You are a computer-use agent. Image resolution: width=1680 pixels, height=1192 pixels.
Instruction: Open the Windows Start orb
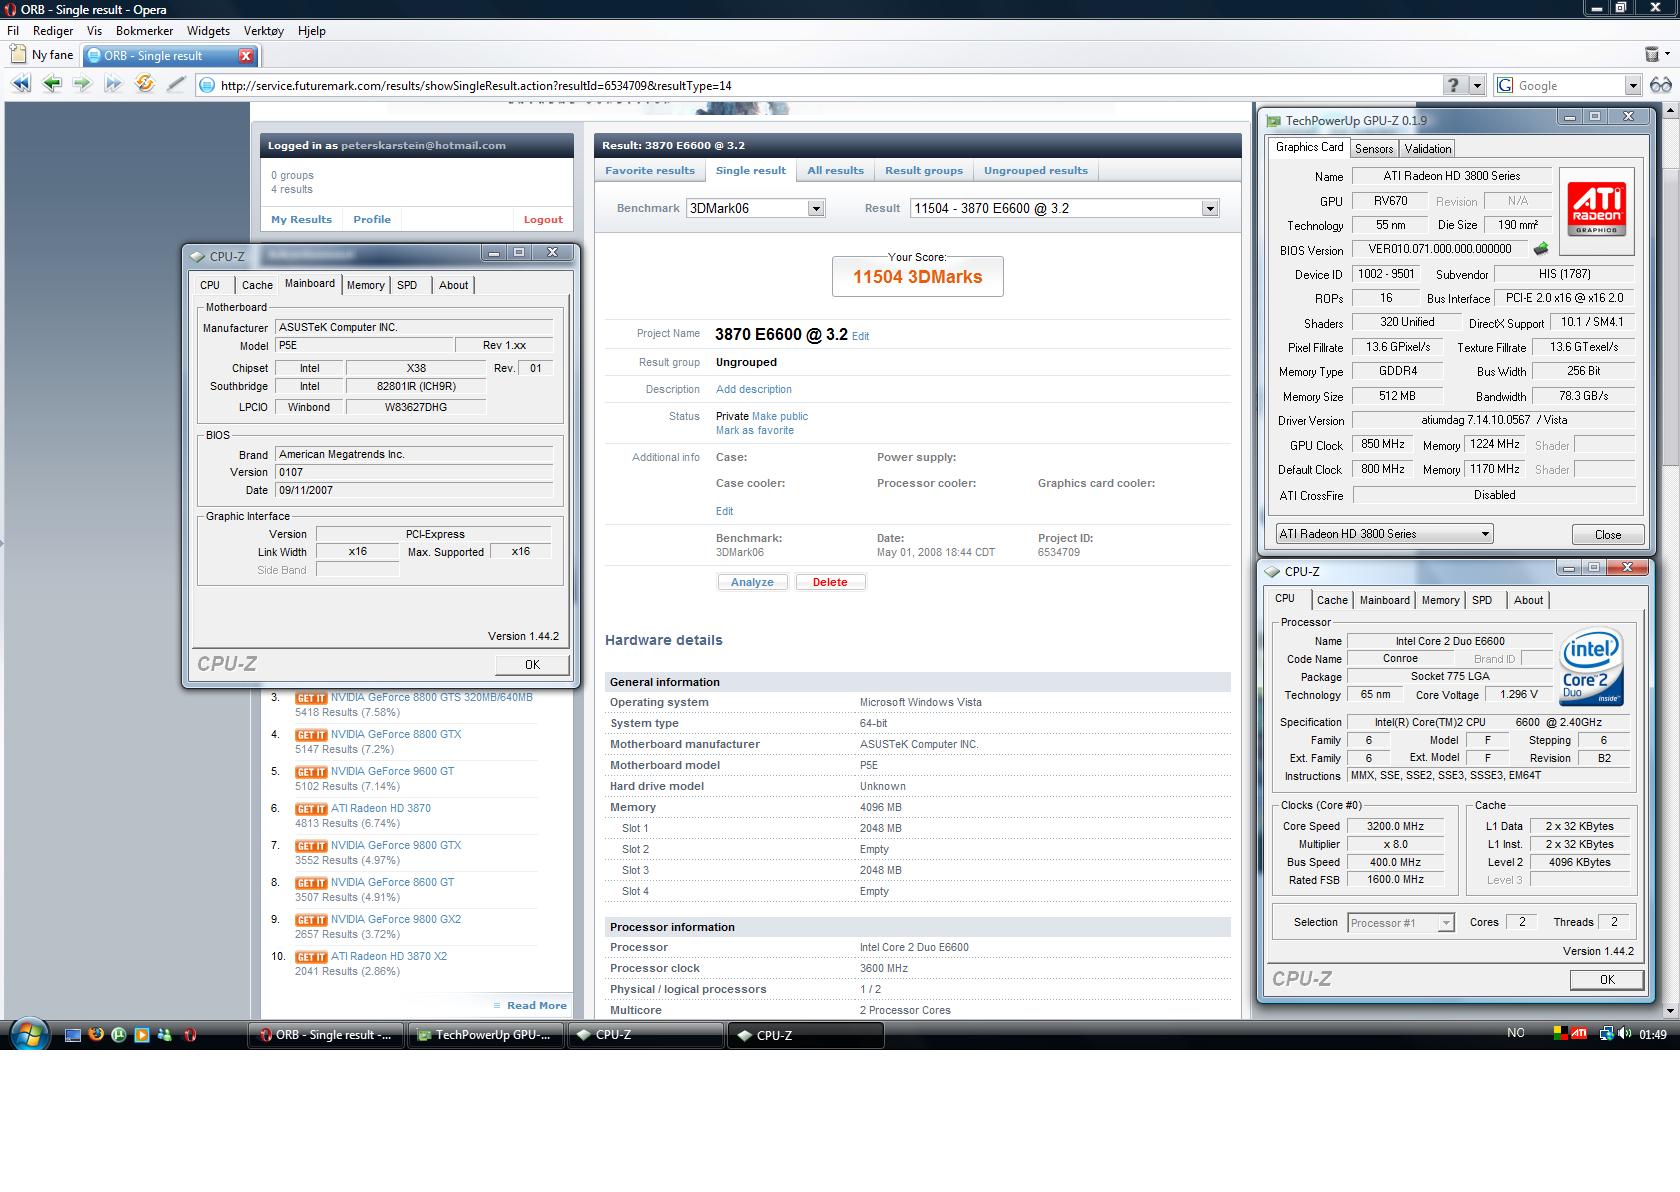click(28, 1034)
